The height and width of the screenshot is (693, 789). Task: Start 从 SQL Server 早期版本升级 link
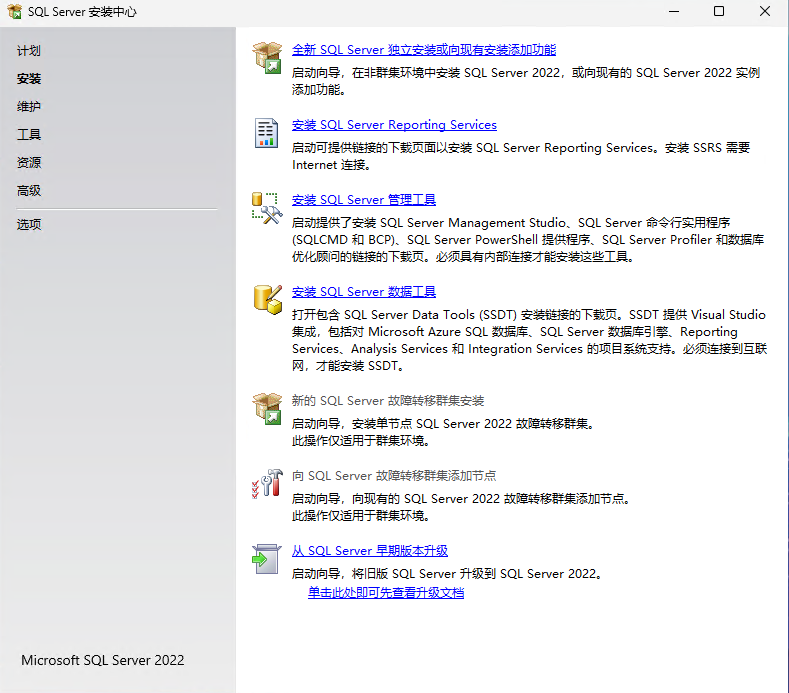tap(370, 551)
